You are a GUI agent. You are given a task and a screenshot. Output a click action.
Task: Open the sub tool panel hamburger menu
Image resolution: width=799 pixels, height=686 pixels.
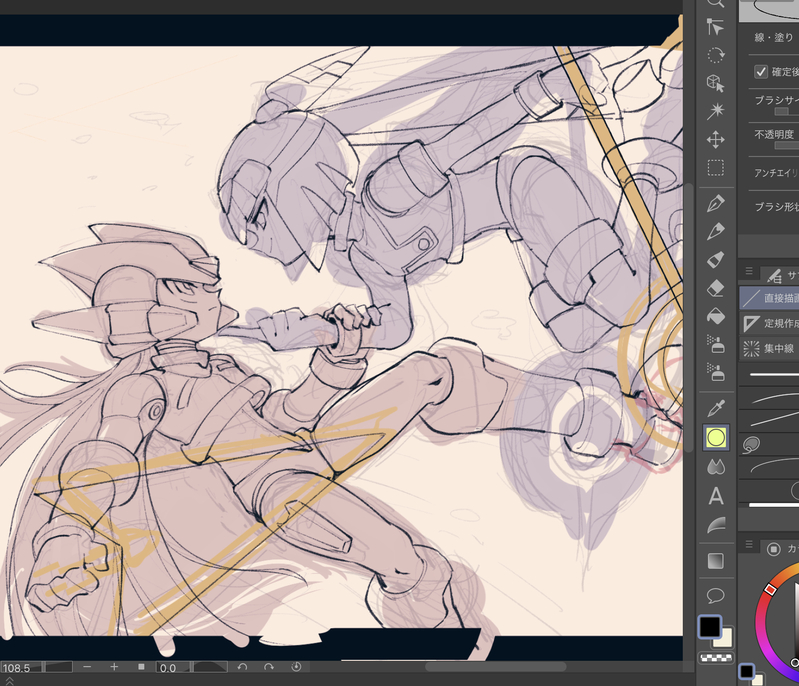[749, 271]
